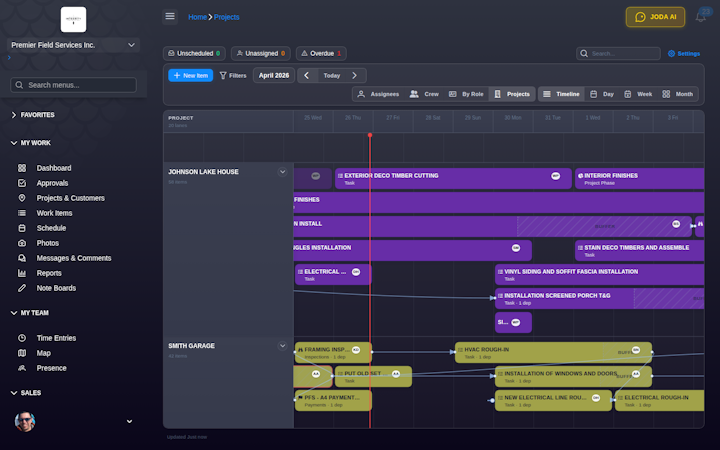
Task: Switch to Day view
Action: coord(602,94)
